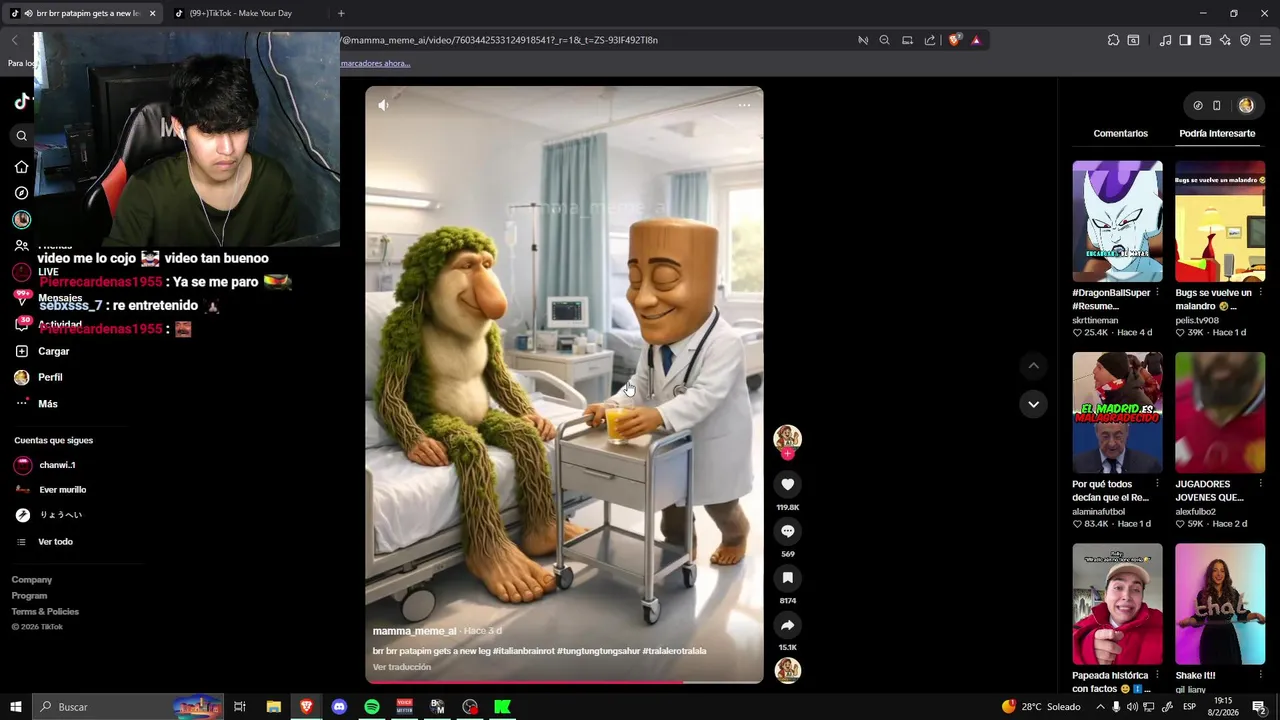The image size is (1280, 720).
Task: Open the Brave Wallet icon
Action: click(x=1205, y=40)
